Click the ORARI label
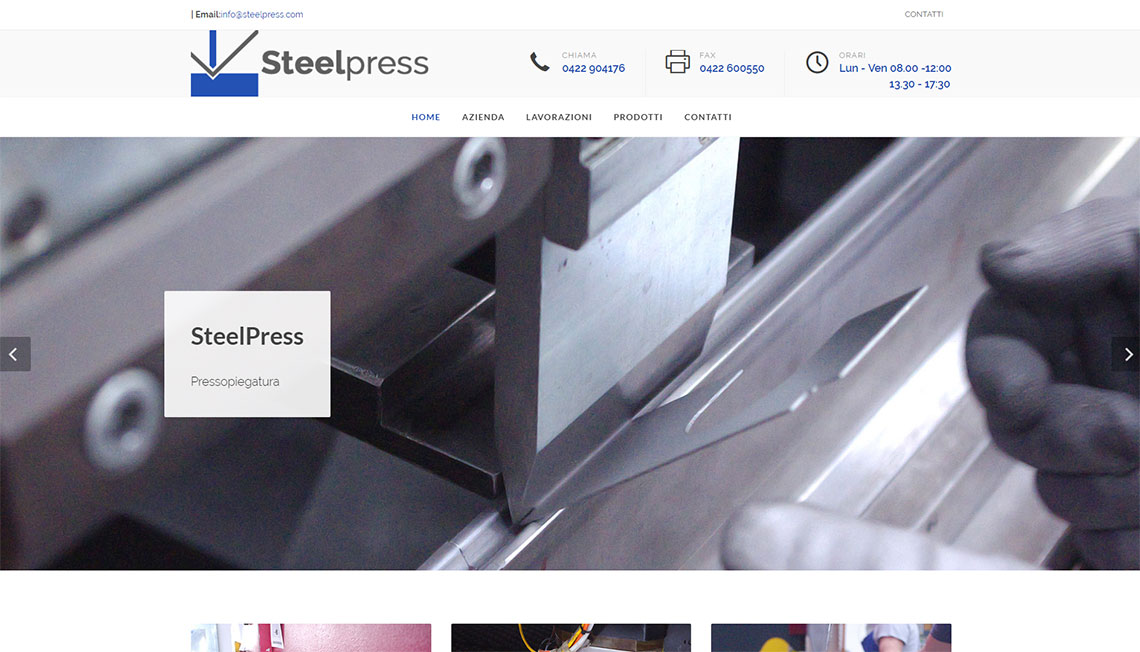 point(852,55)
